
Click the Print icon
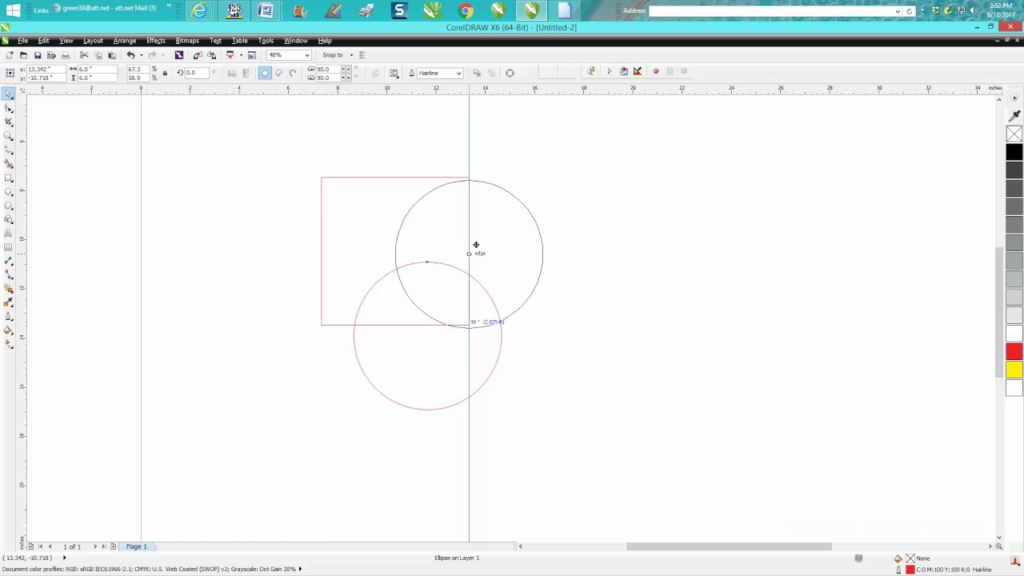tap(65, 56)
